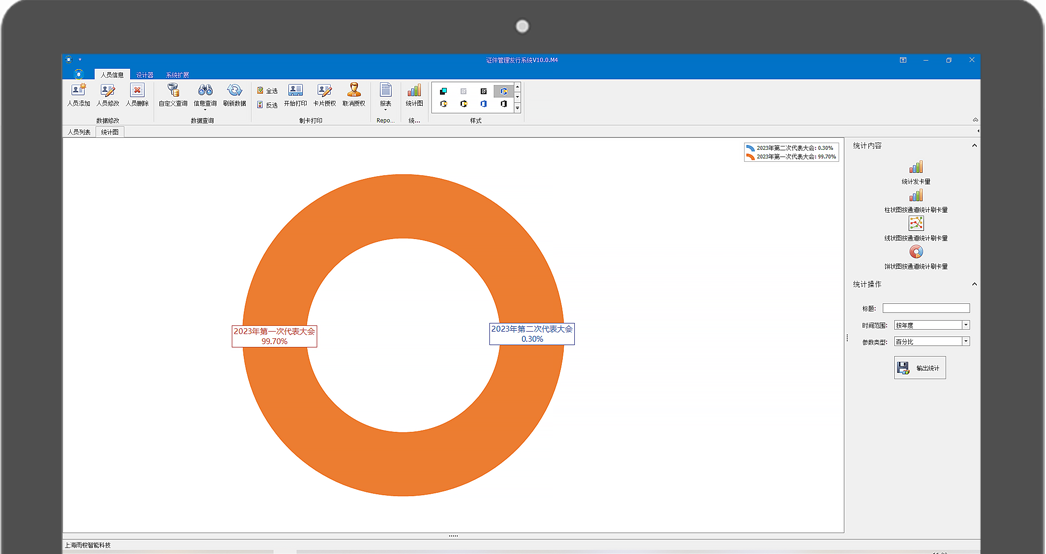Click the 2023年第二次代表大会 0.30% chart label
This screenshot has width=1046, height=554.
tap(532, 334)
